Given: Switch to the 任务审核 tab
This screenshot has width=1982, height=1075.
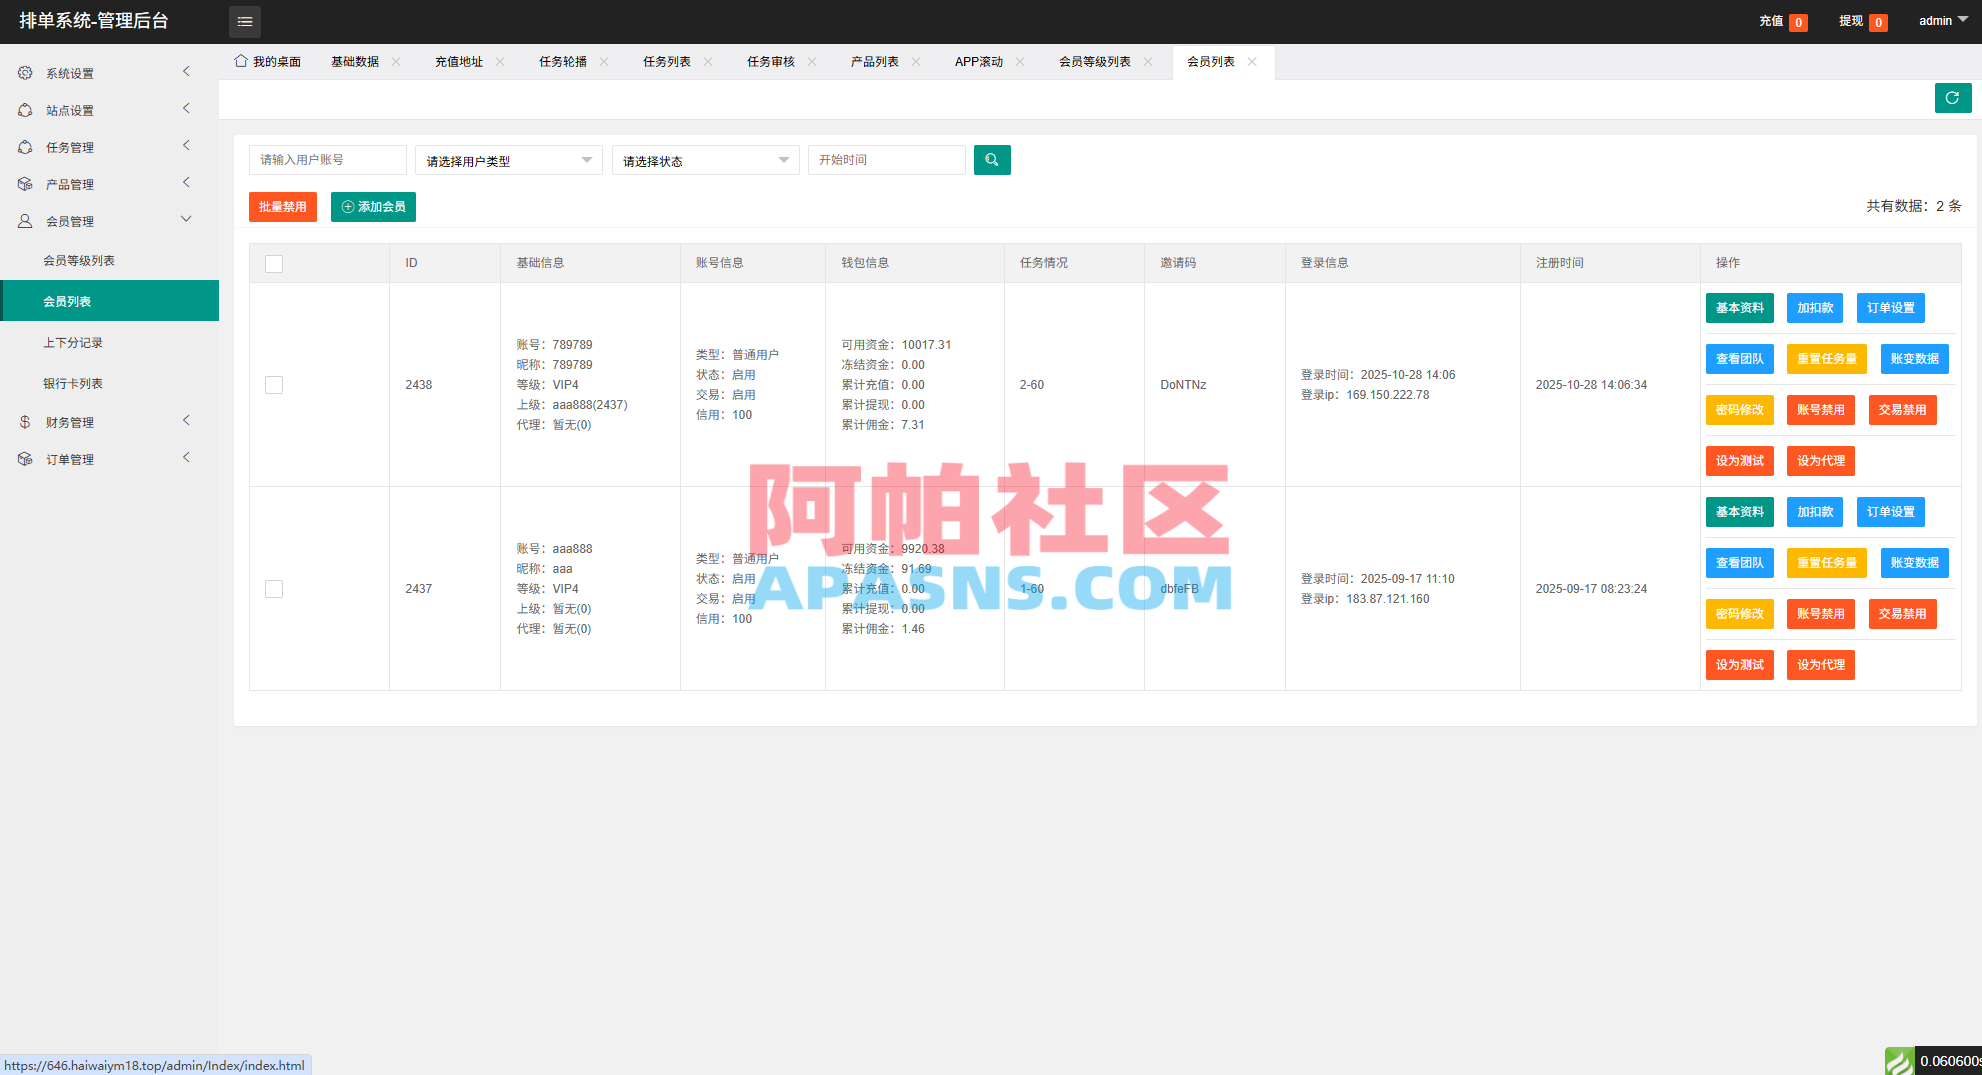Looking at the screenshot, I should point(771,61).
